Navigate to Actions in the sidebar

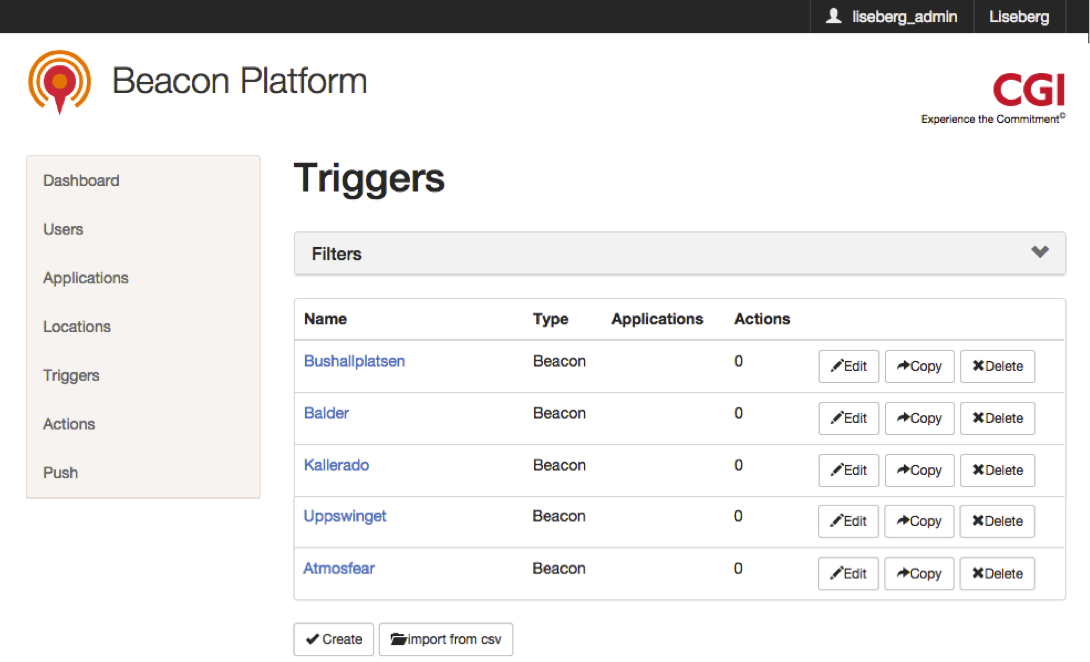[x=70, y=424]
